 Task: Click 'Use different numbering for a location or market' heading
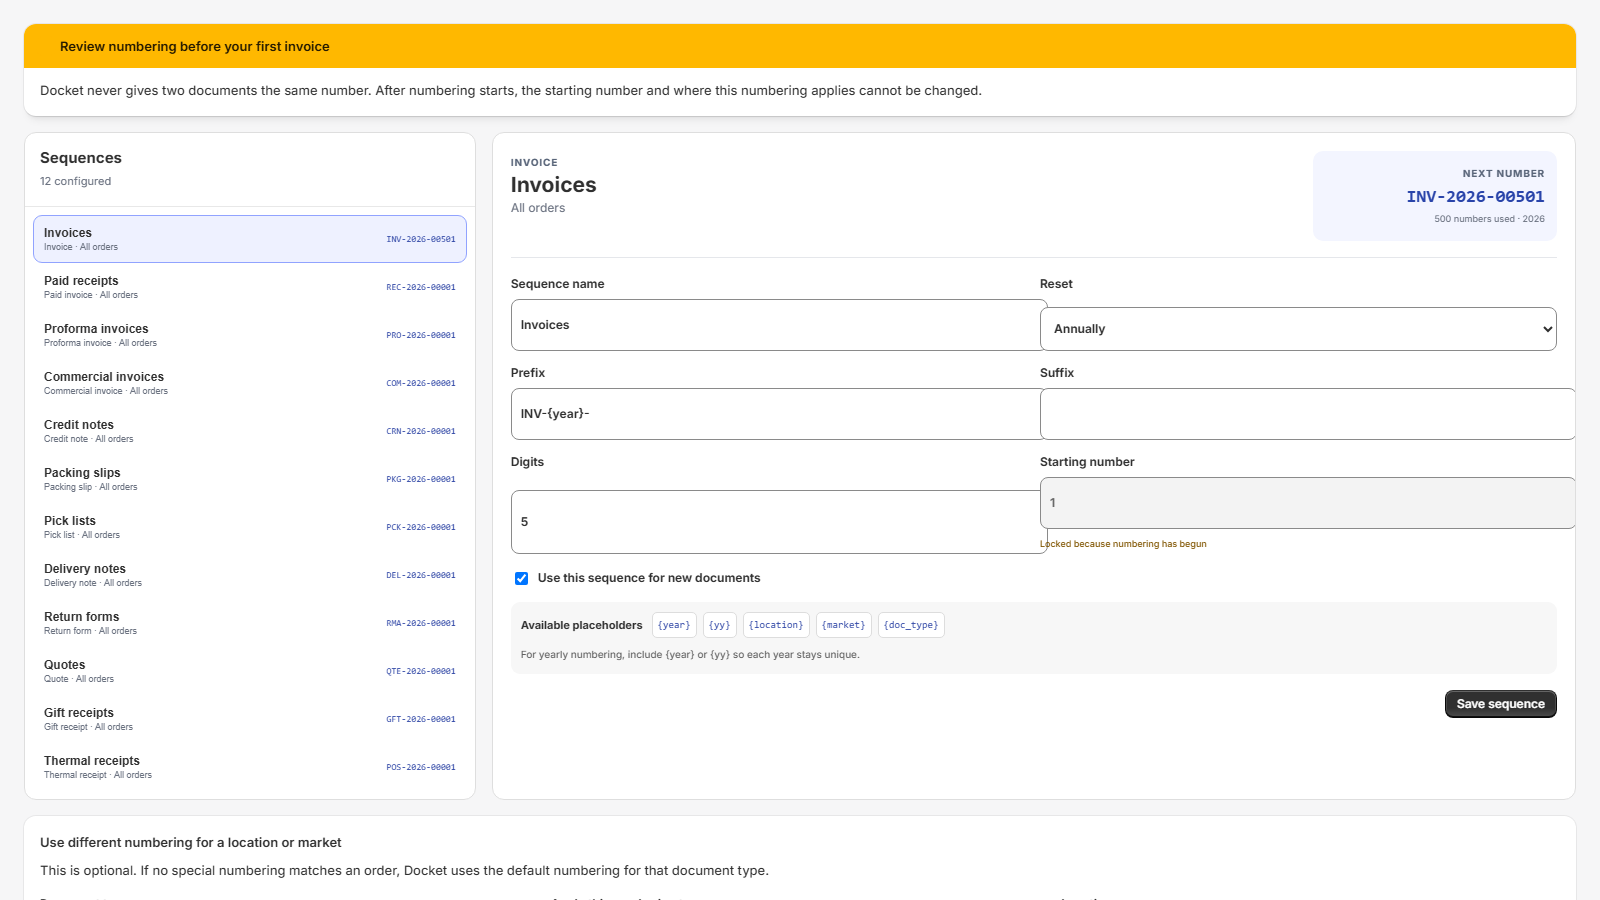191,843
